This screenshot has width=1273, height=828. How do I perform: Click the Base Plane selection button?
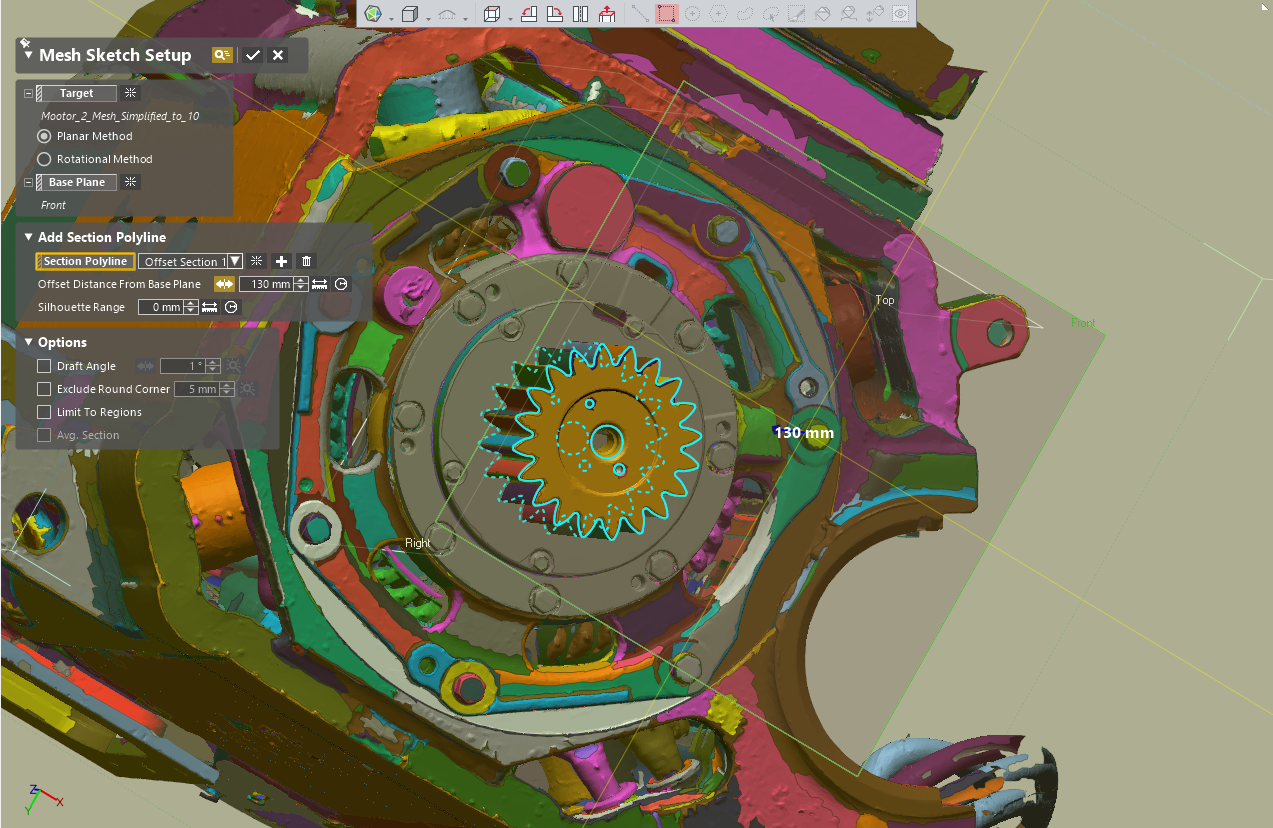77,182
